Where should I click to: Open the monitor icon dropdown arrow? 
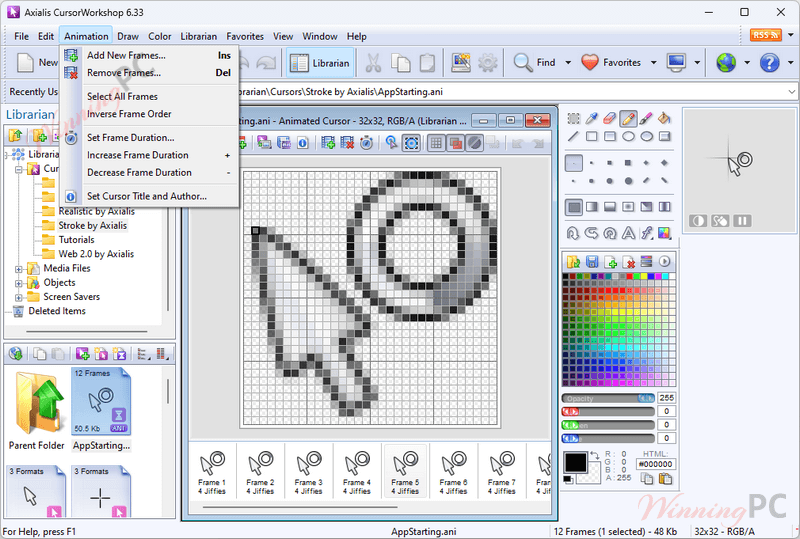(697, 63)
